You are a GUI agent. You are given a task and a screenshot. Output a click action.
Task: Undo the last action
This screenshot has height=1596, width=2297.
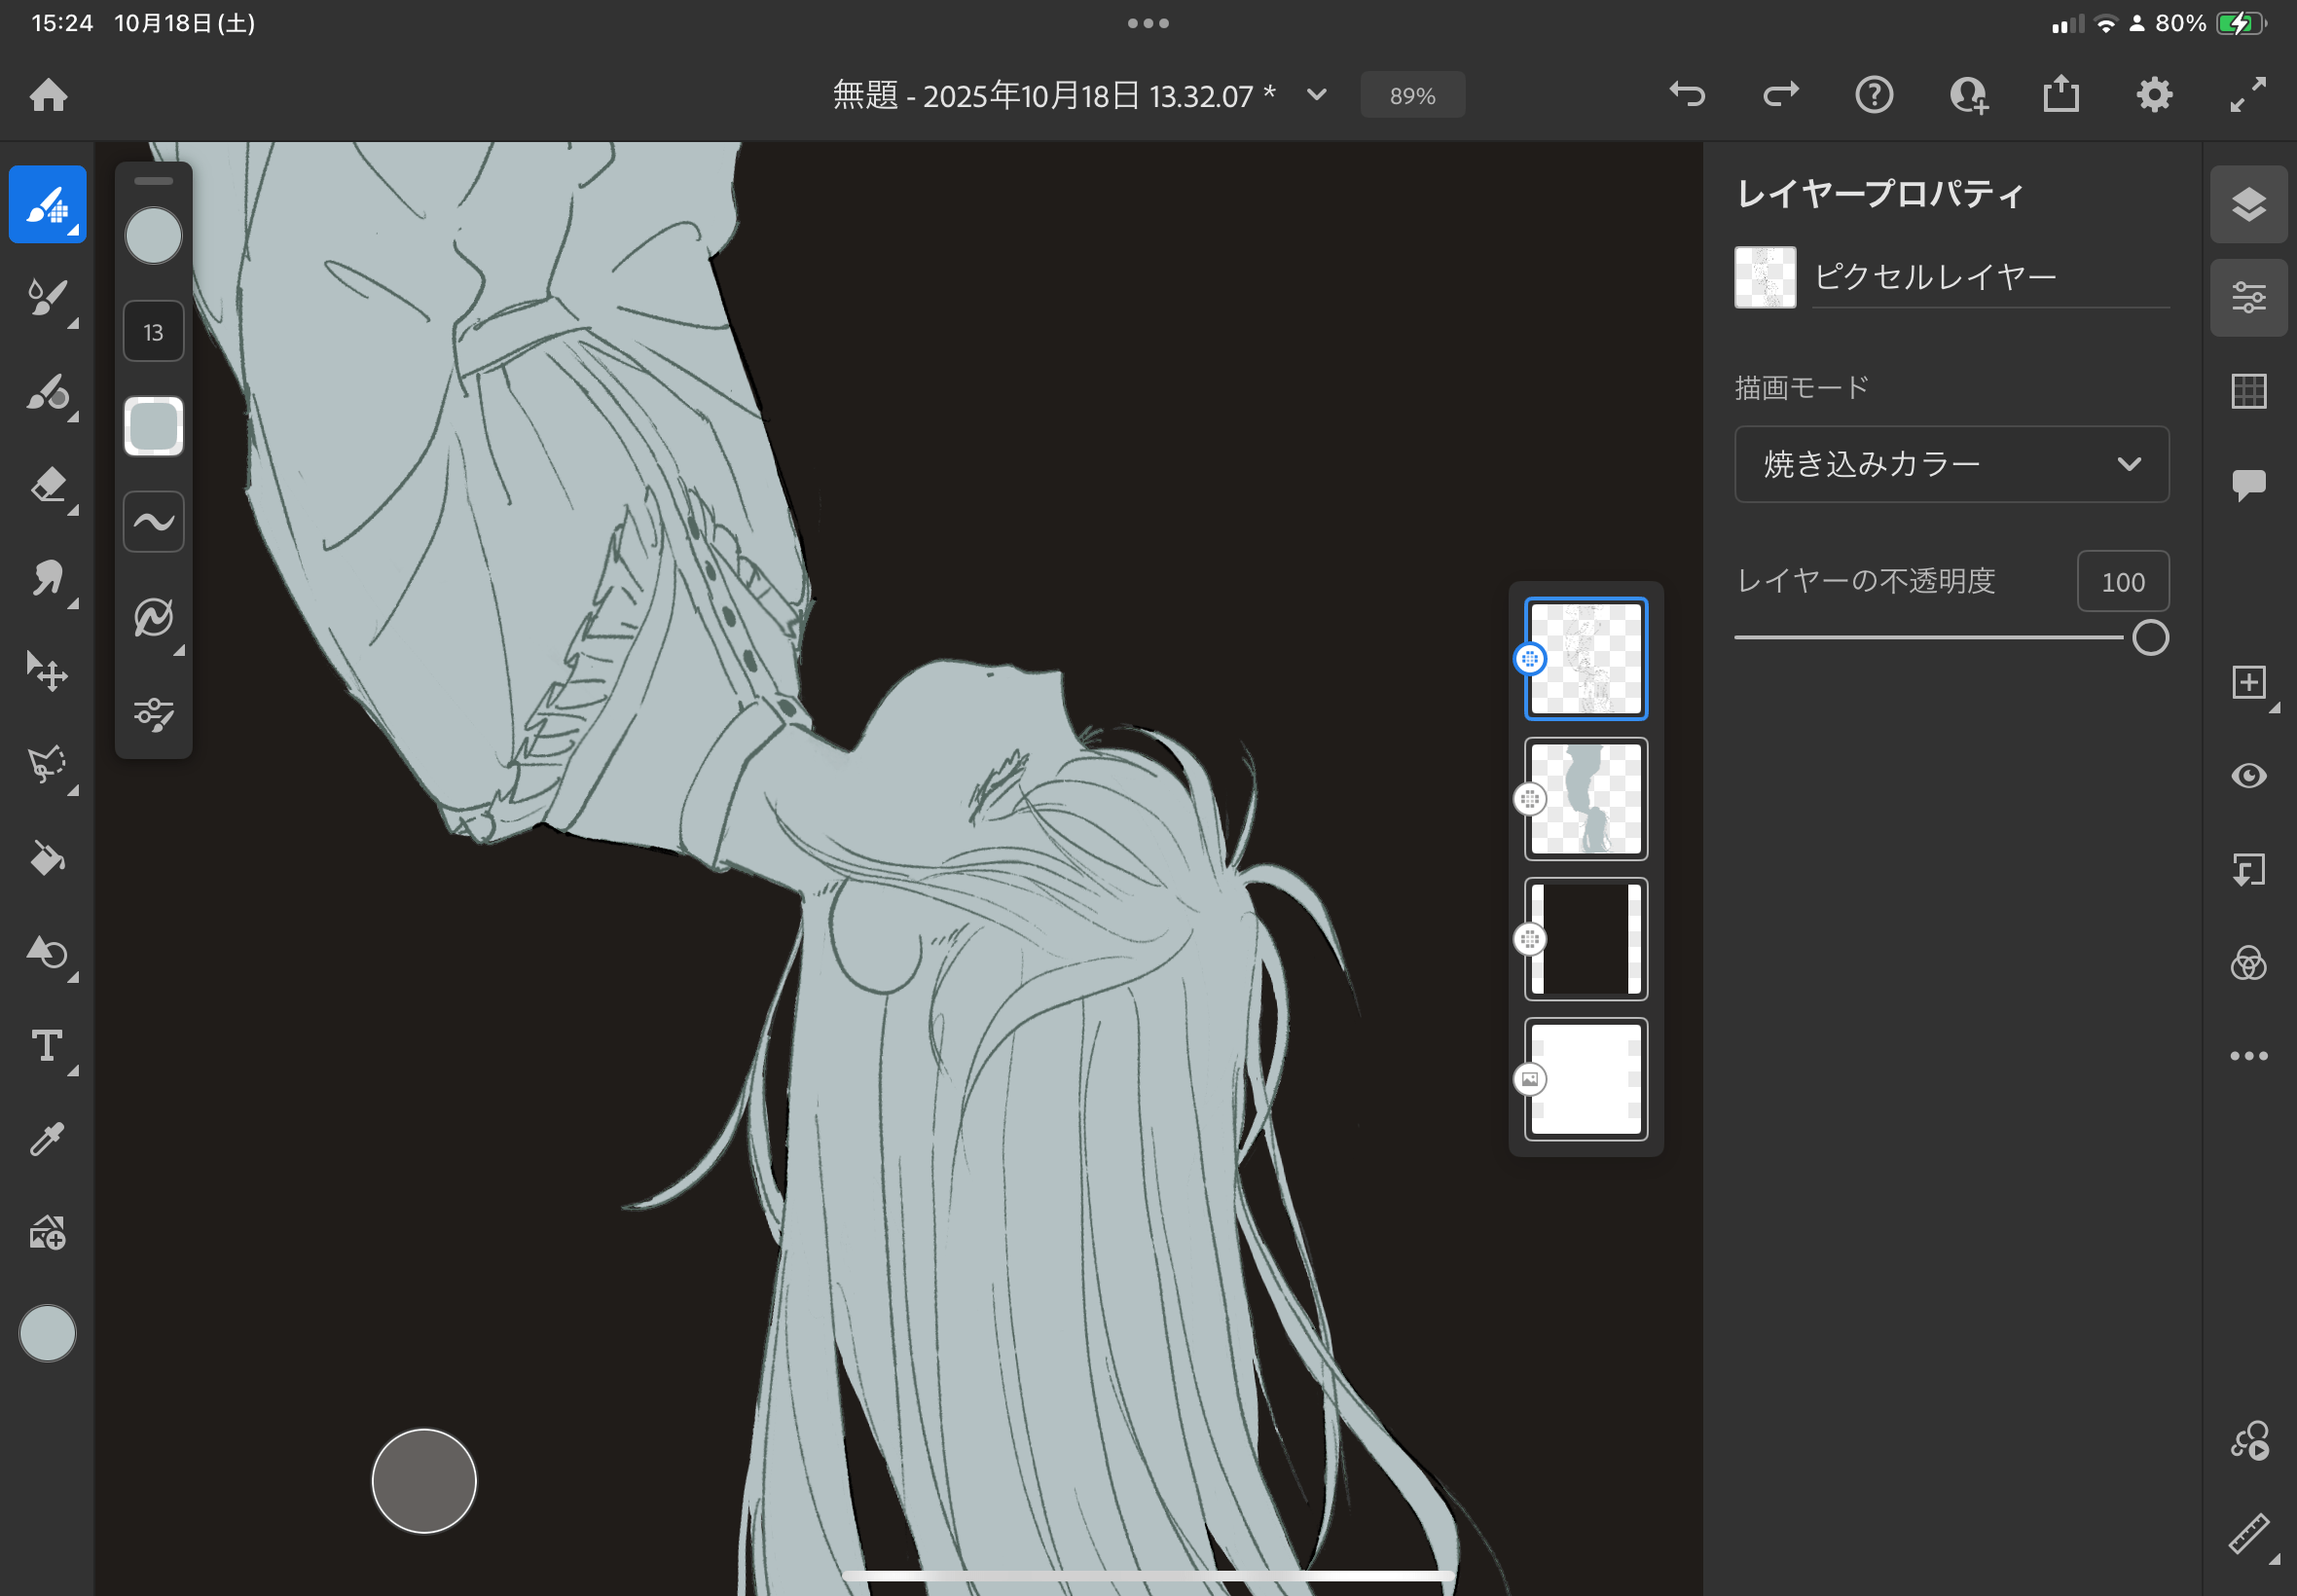tap(1687, 95)
